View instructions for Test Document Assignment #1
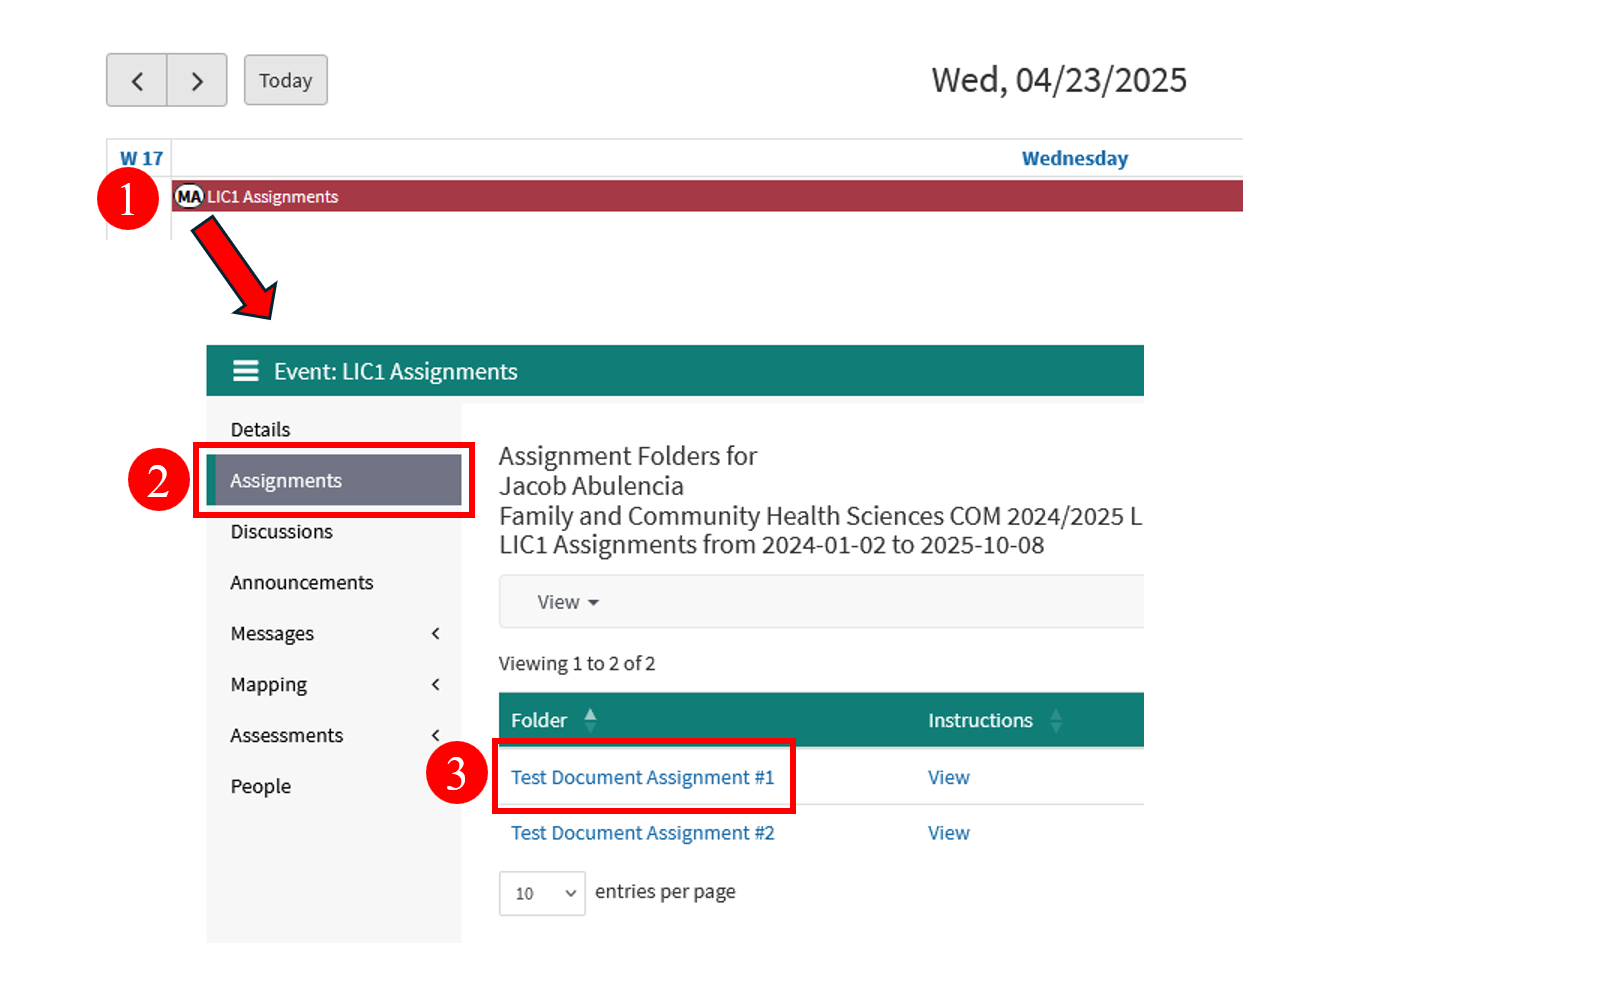The width and height of the screenshot is (1615, 1004). [x=949, y=777]
